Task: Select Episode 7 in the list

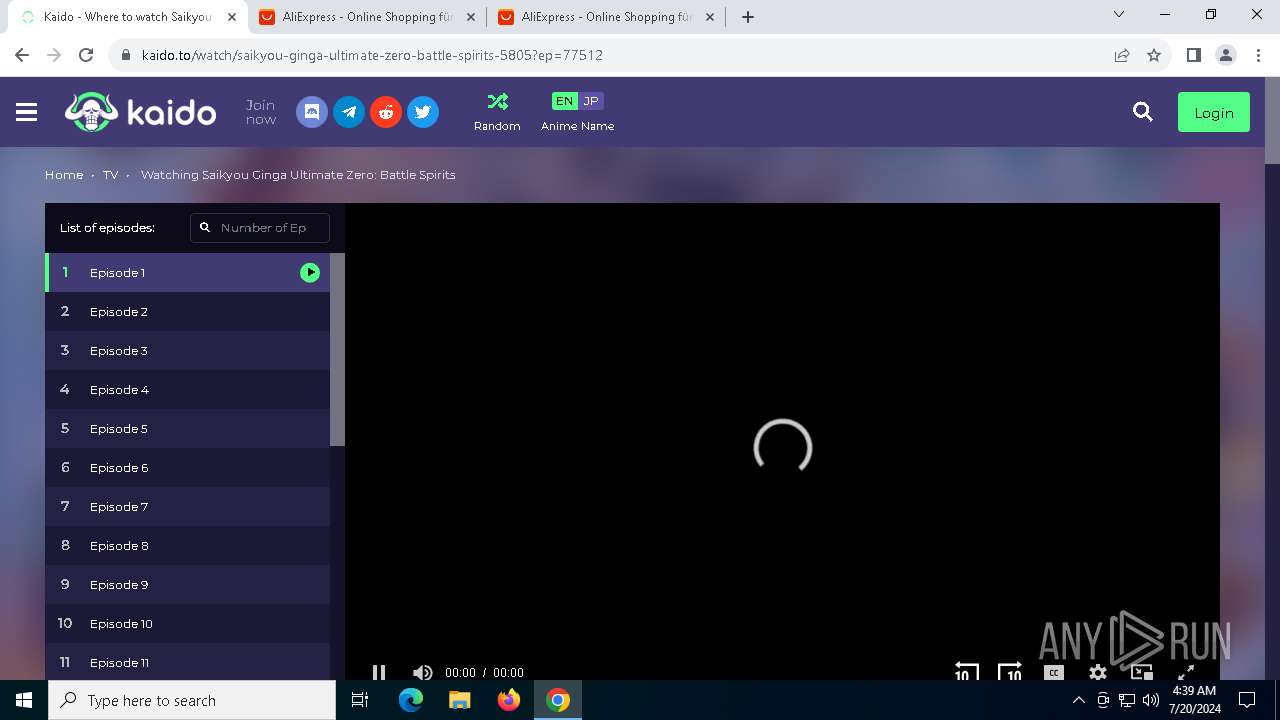Action: (x=187, y=507)
